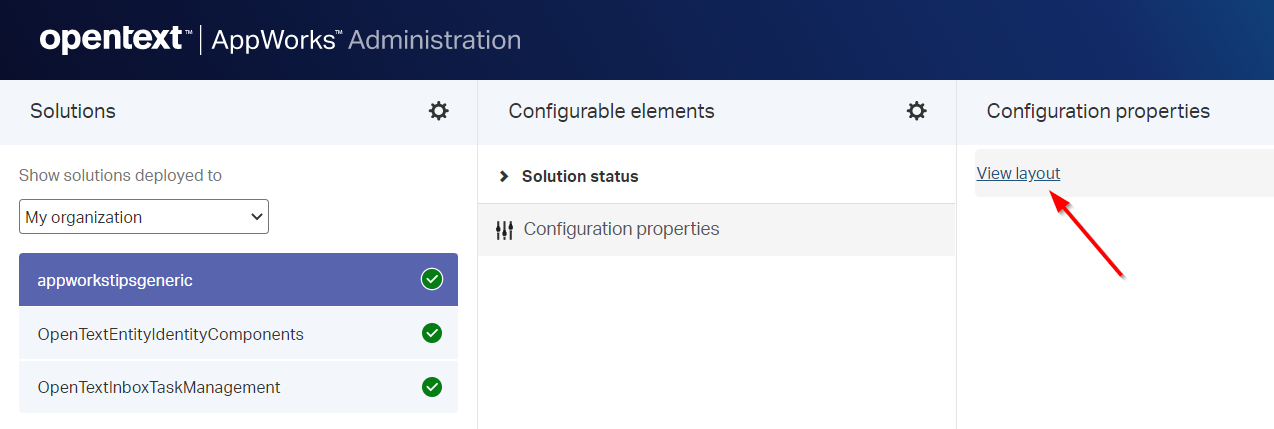Screen dimensions: 1274x429
Task: Expand the Solution status chevron
Action: [x=504, y=176]
